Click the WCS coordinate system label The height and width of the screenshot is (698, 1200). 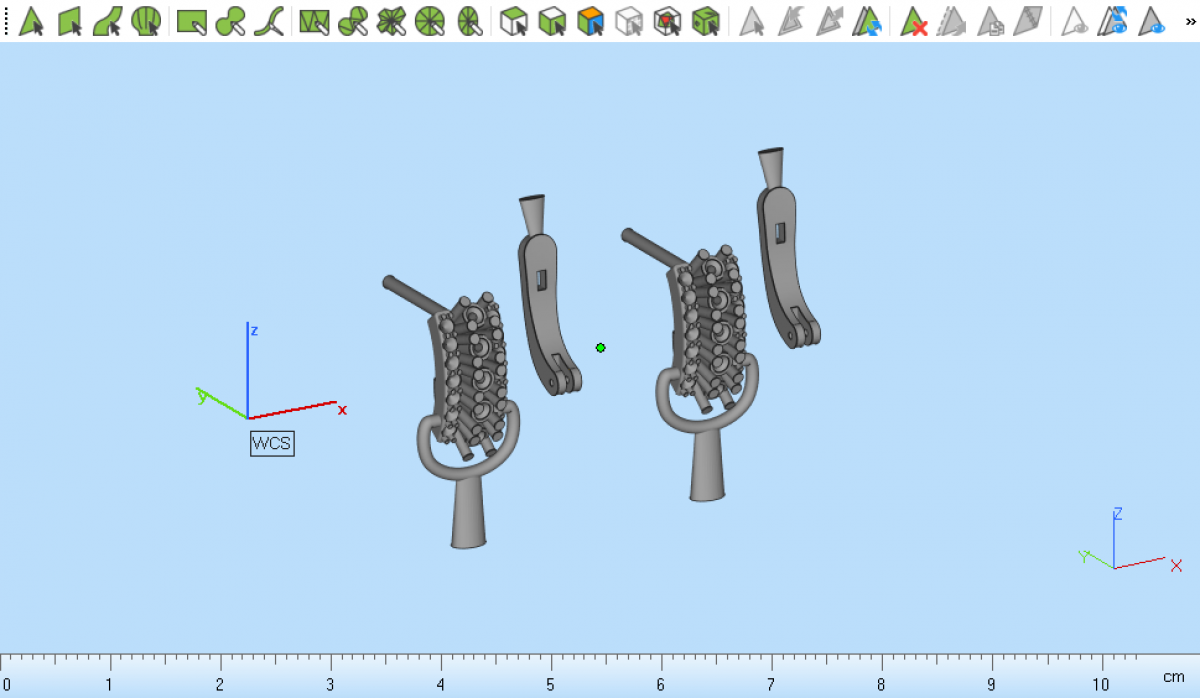(272, 443)
